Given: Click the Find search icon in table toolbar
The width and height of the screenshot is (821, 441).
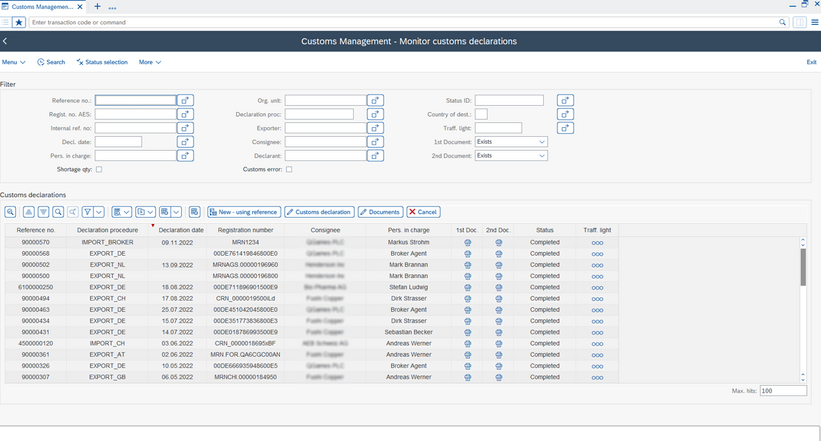Looking at the screenshot, I should coord(58,212).
